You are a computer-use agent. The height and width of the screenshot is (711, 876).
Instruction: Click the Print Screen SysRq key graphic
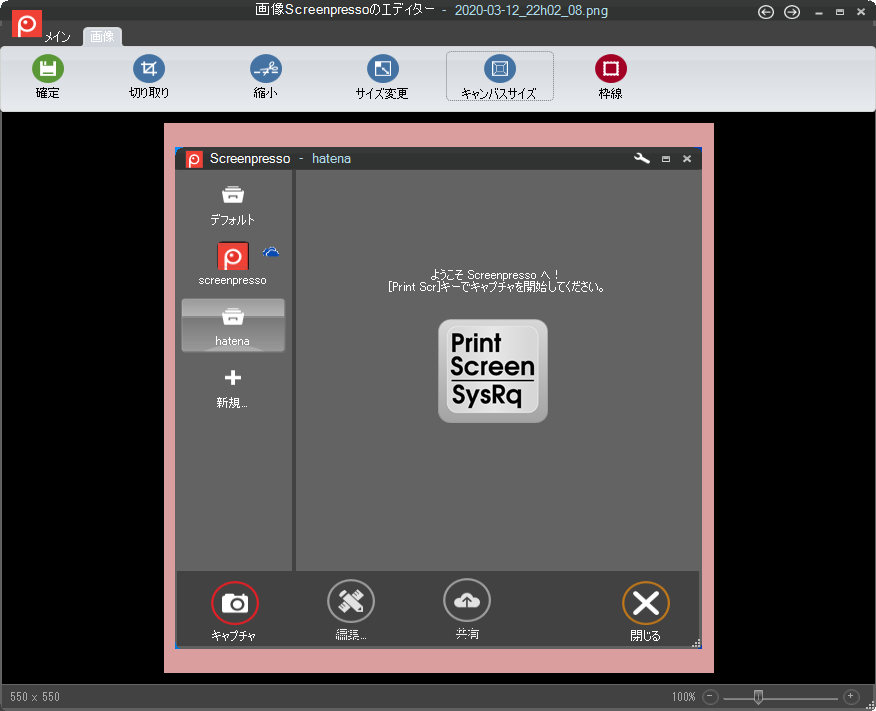point(493,371)
